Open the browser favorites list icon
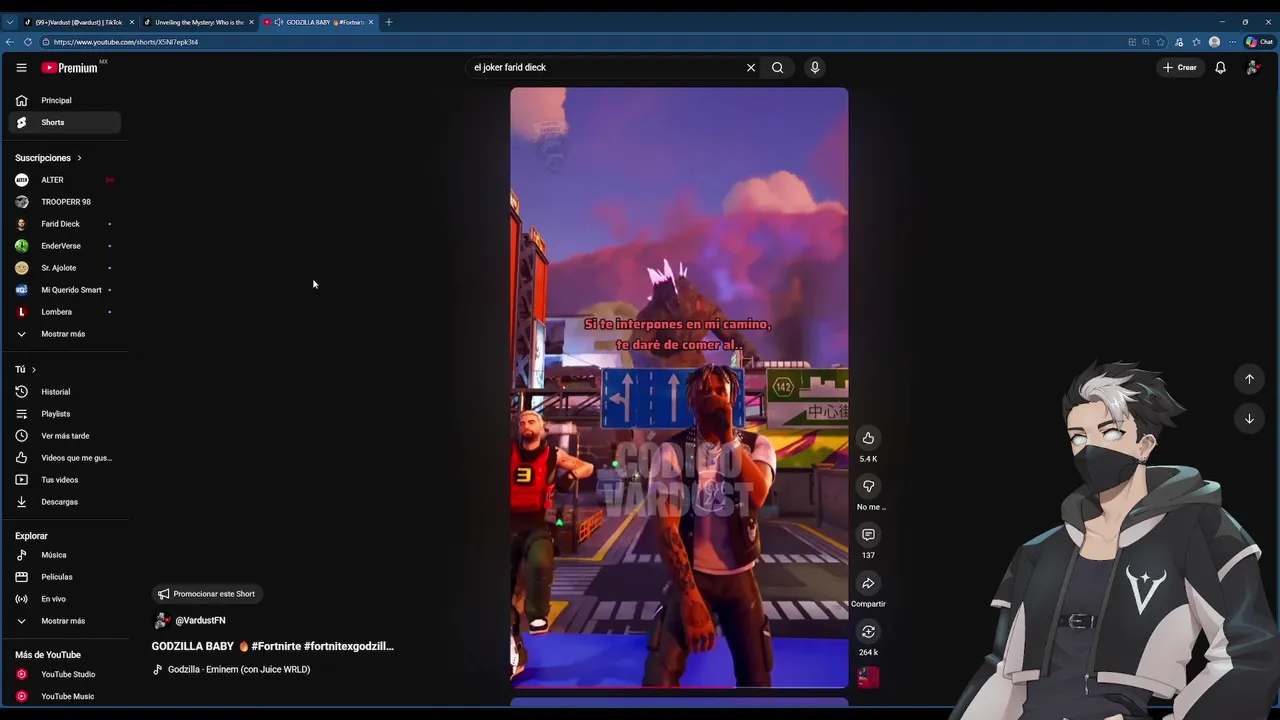 (x=1196, y=42)
